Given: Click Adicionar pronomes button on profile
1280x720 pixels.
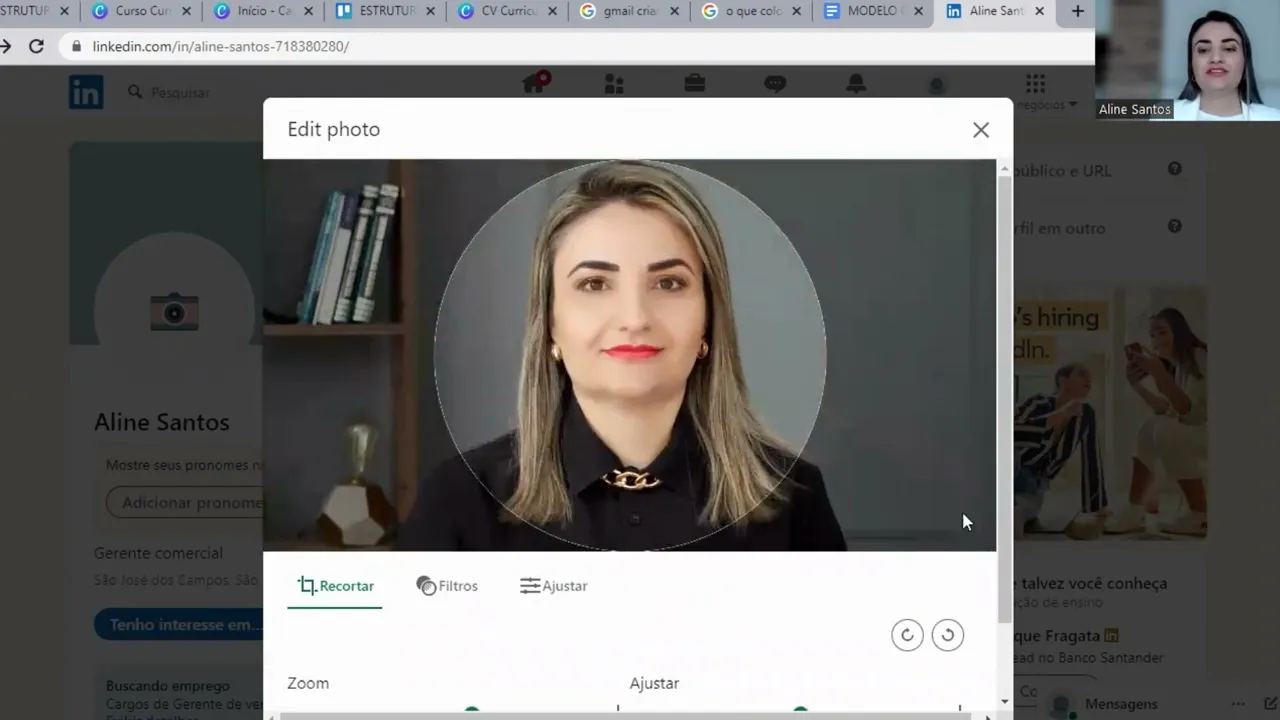Looking at the screenshot, I should 185,502.
